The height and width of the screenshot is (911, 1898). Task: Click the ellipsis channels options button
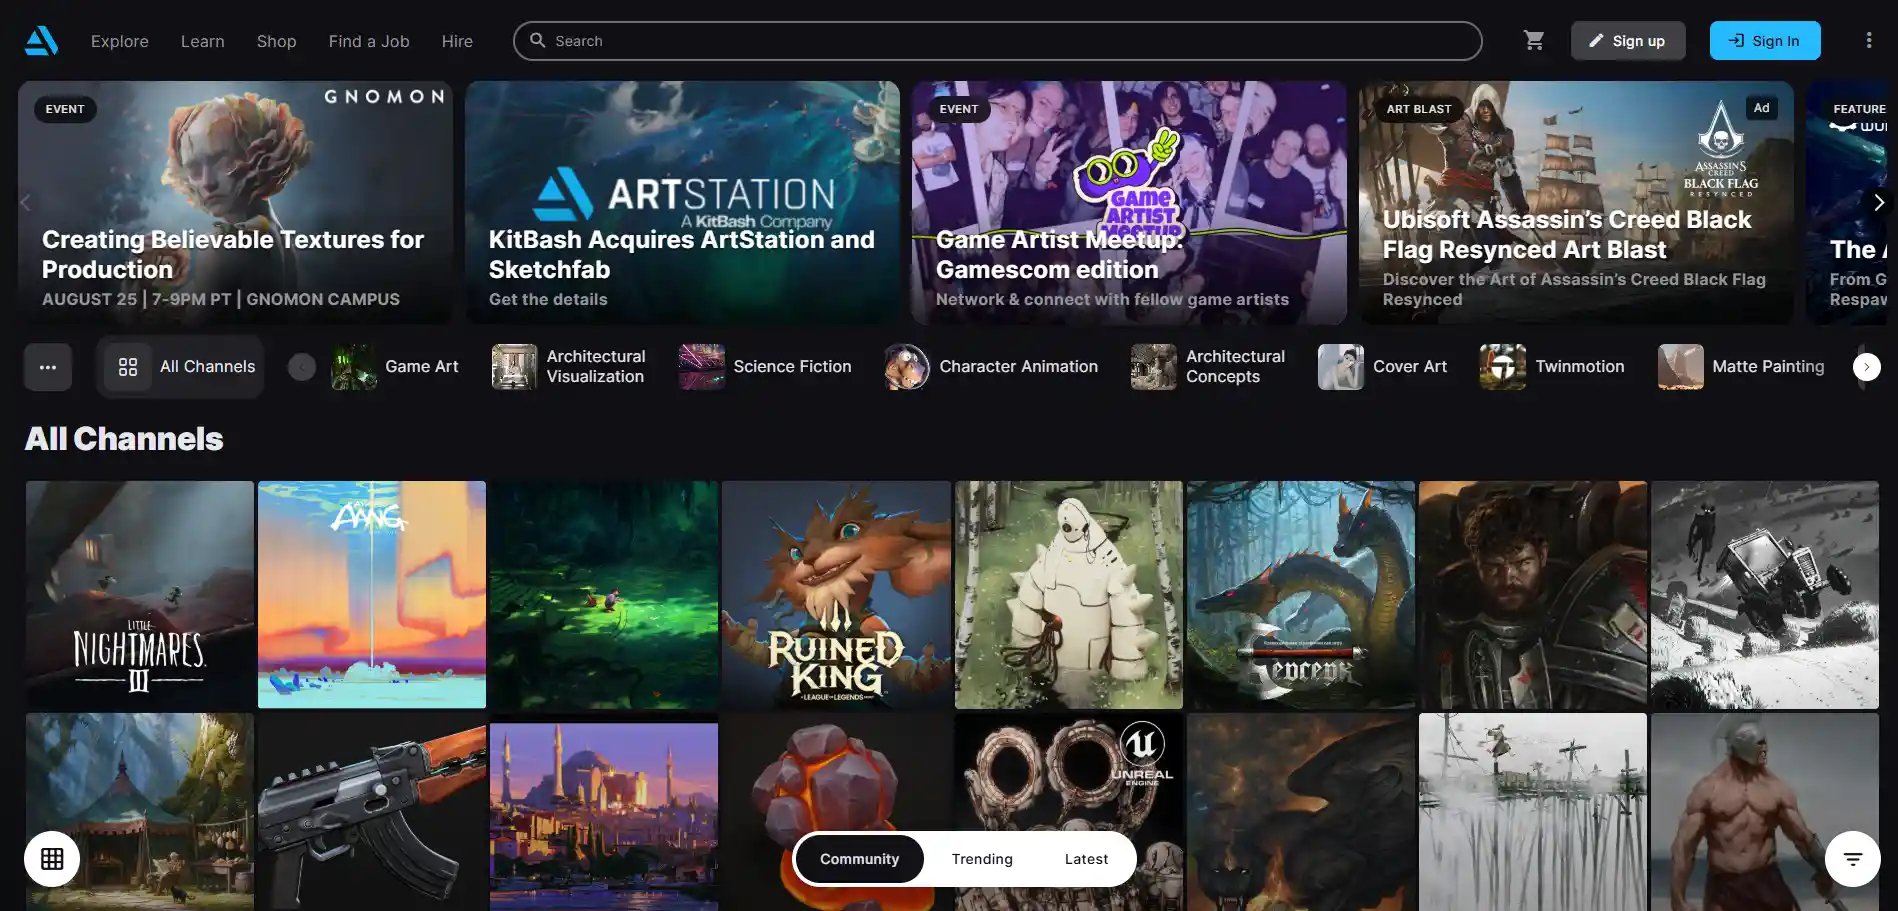pos(48,367)
